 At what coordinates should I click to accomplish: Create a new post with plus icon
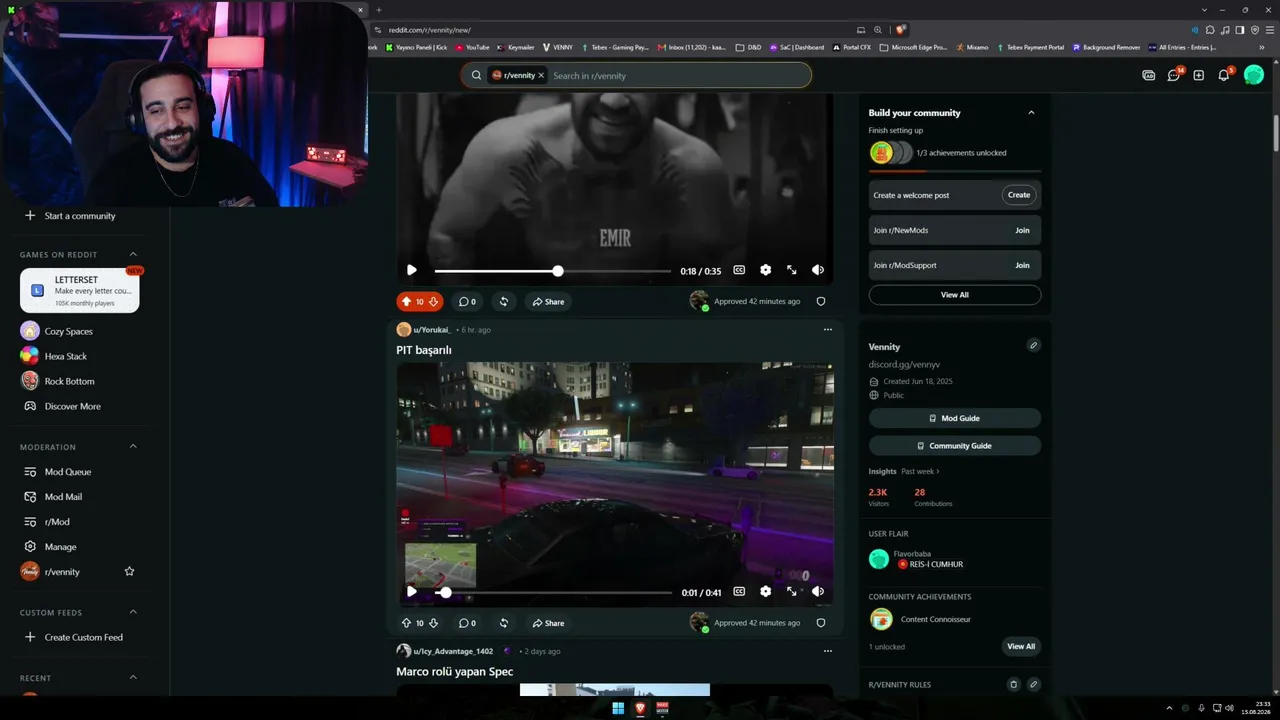[x=1198, y=75]
